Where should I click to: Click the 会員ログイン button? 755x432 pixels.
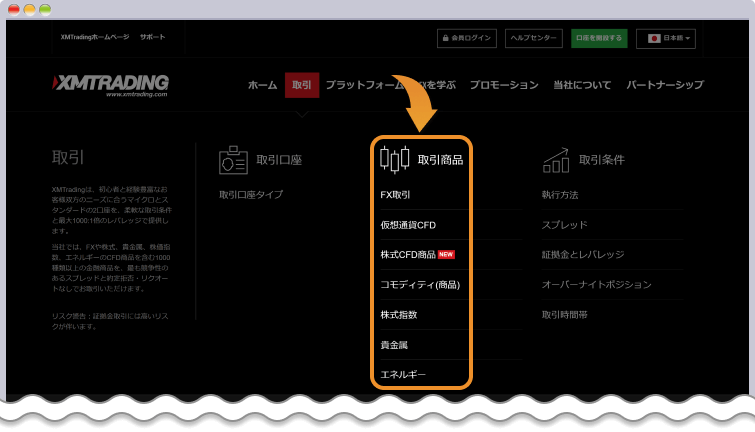click(x=467, y=38)
